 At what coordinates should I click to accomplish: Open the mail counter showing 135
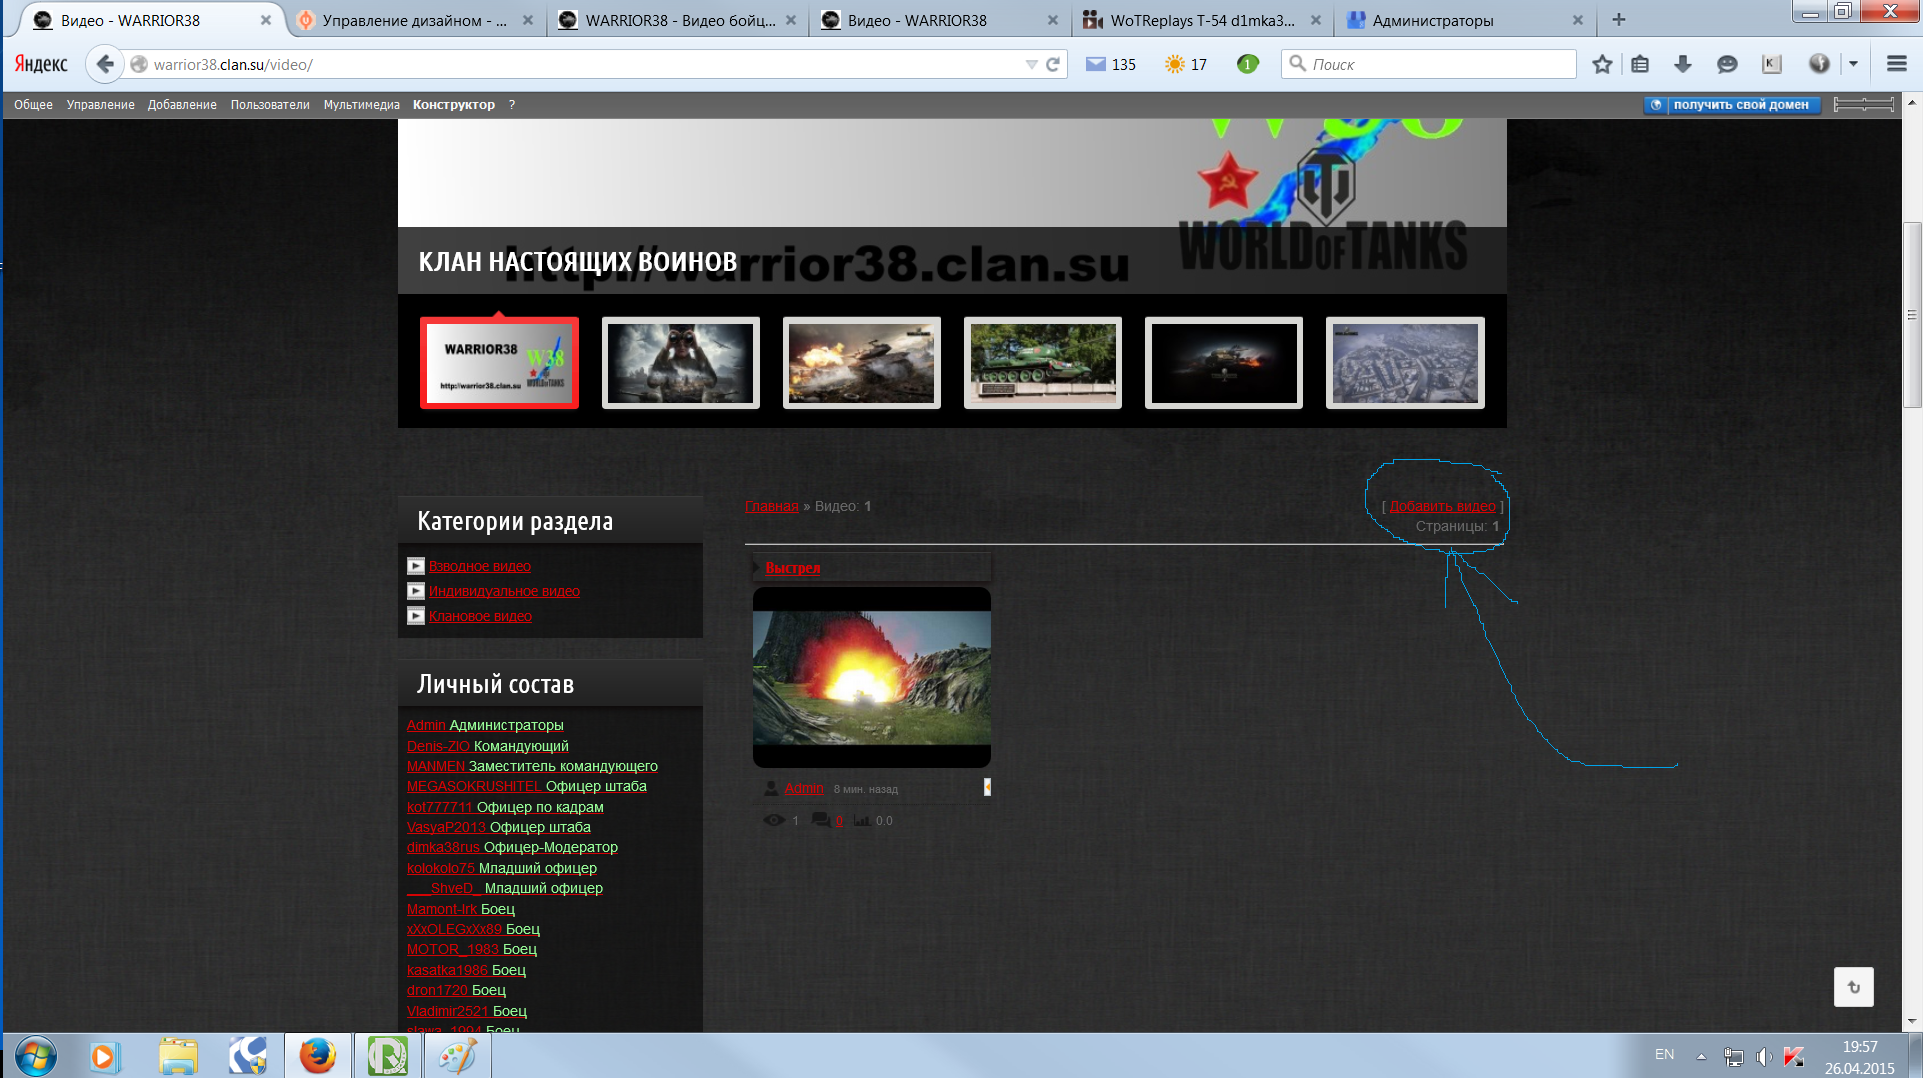pyautogui.click(x=1111, y=64)
